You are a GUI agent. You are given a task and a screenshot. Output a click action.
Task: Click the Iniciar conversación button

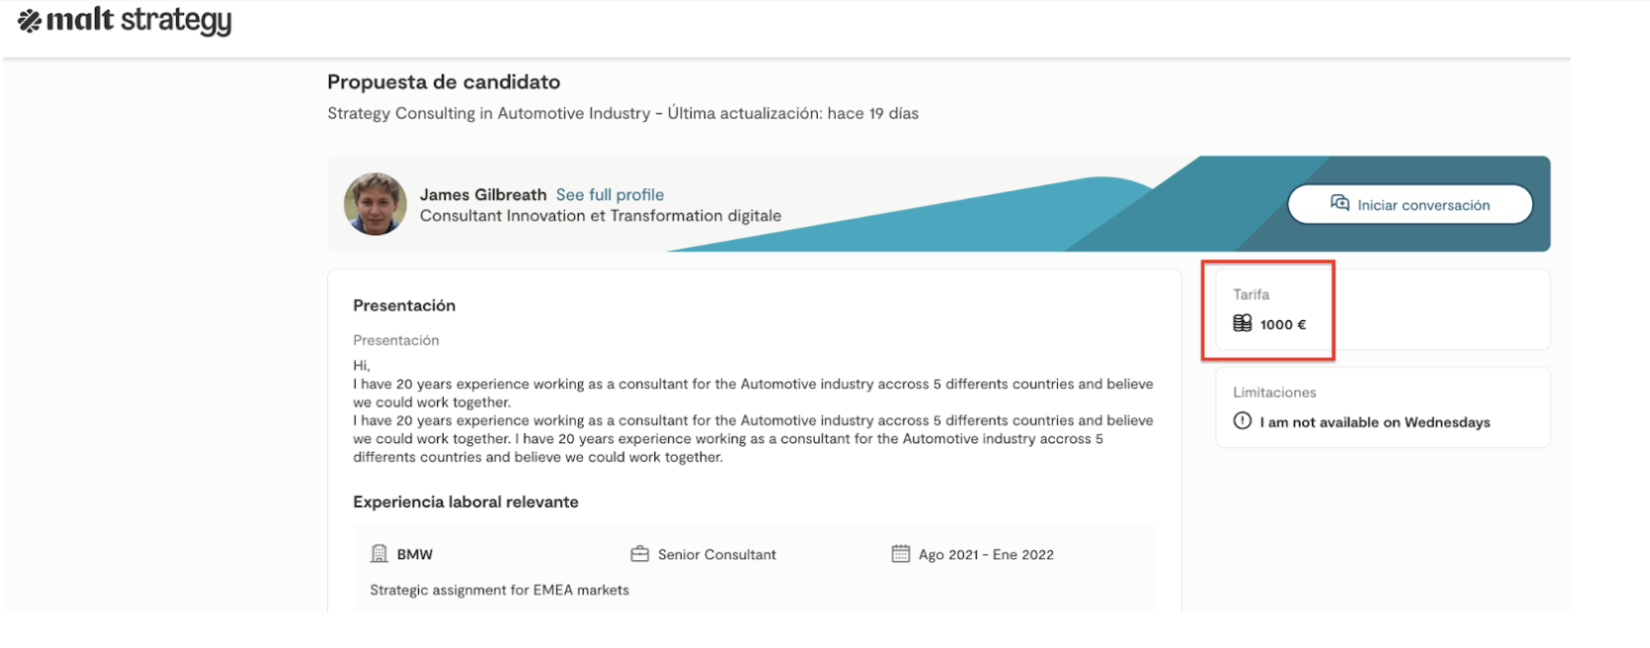pos(1409,205)
